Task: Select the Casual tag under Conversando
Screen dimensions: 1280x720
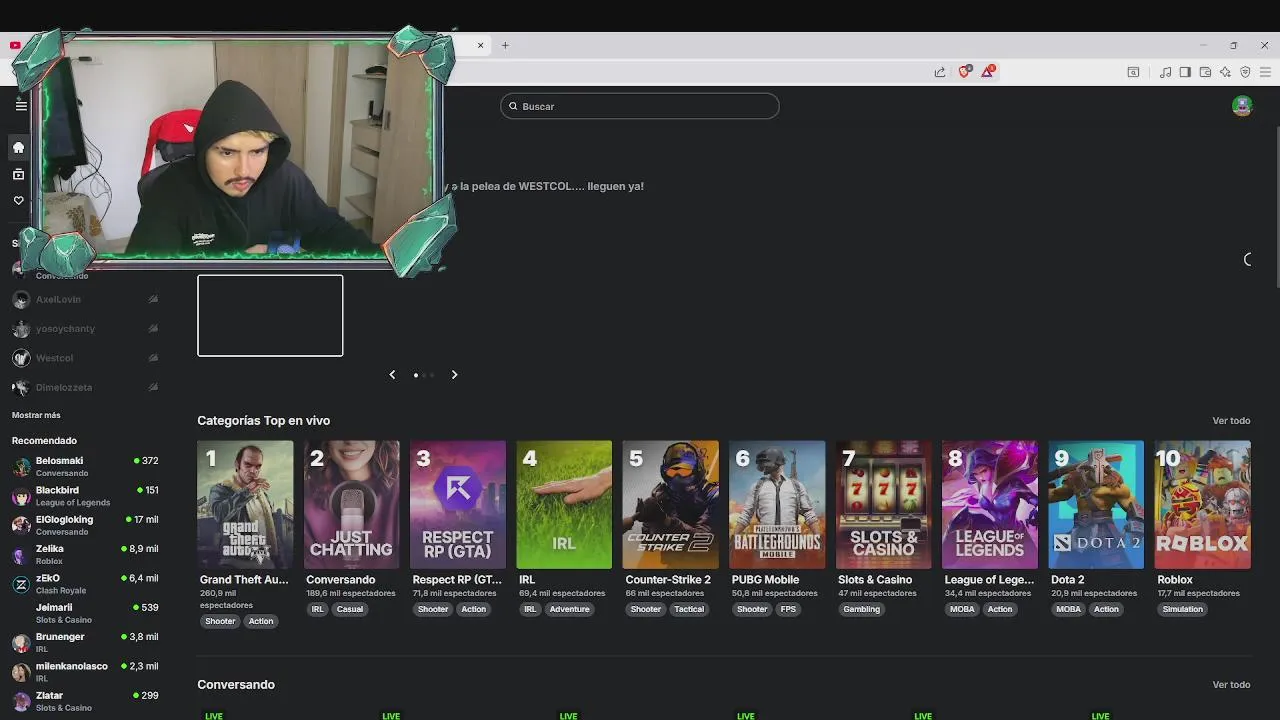Action: click(350, 609)
